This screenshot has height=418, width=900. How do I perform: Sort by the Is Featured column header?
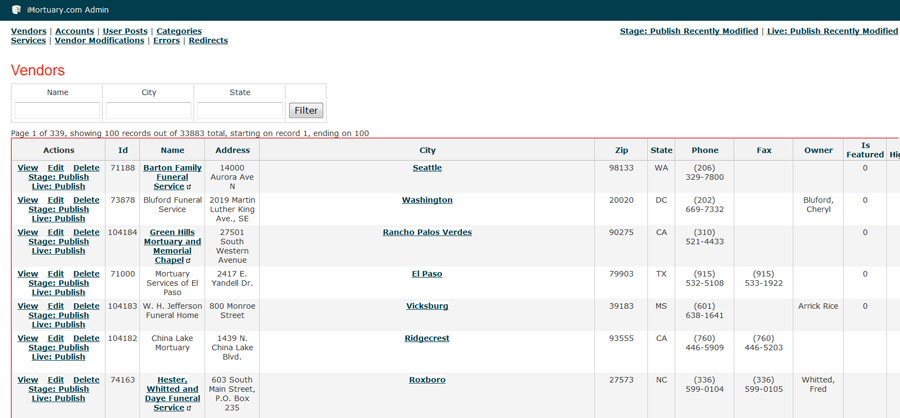865,150
